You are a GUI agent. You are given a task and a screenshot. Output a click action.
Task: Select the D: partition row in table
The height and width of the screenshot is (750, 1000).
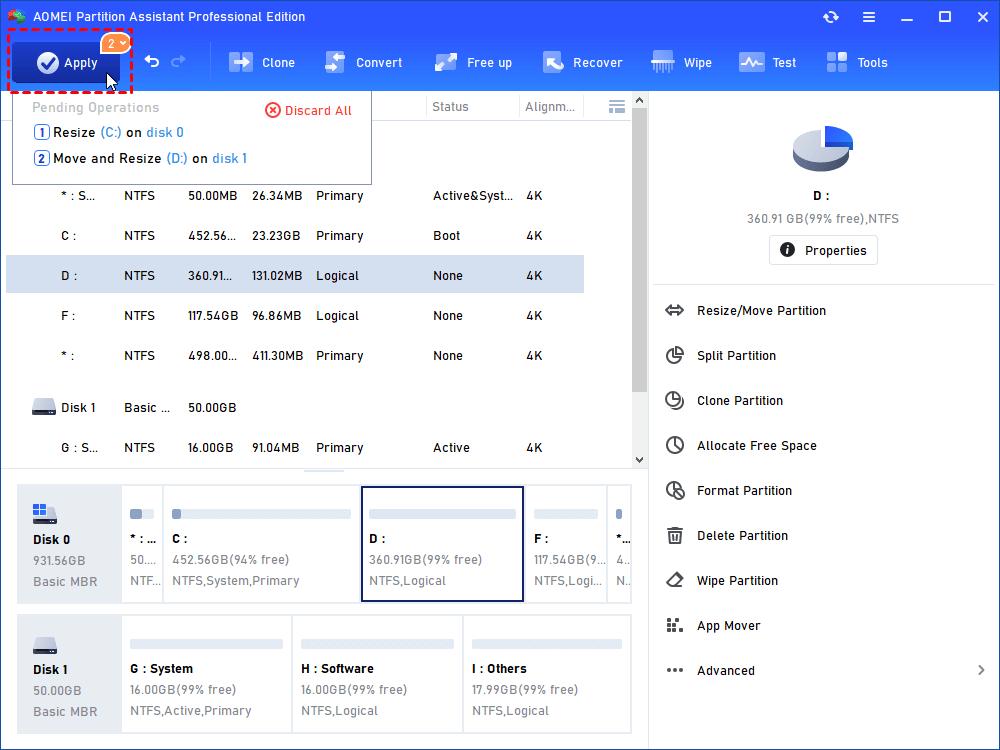[295, 275]
